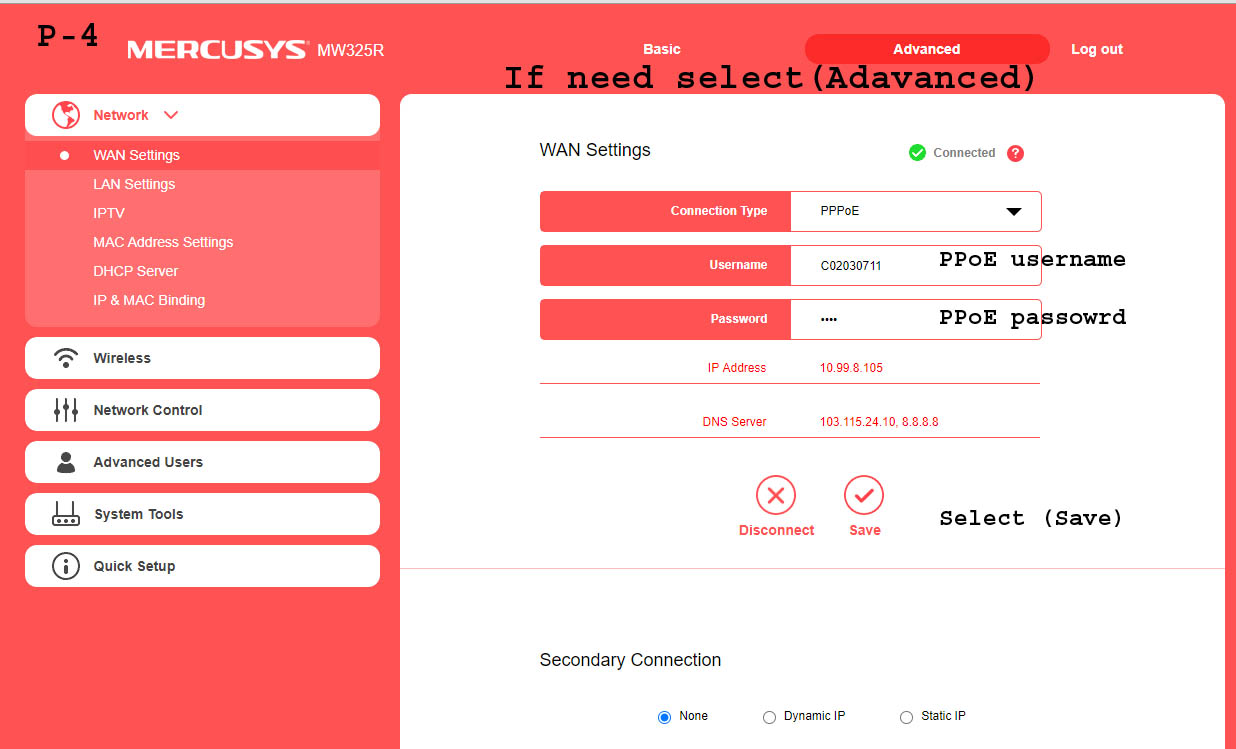Image resolution: width=1236 pixels, height=749 pixels.
Task: Switch to the Basic tab
Action: 661,49
